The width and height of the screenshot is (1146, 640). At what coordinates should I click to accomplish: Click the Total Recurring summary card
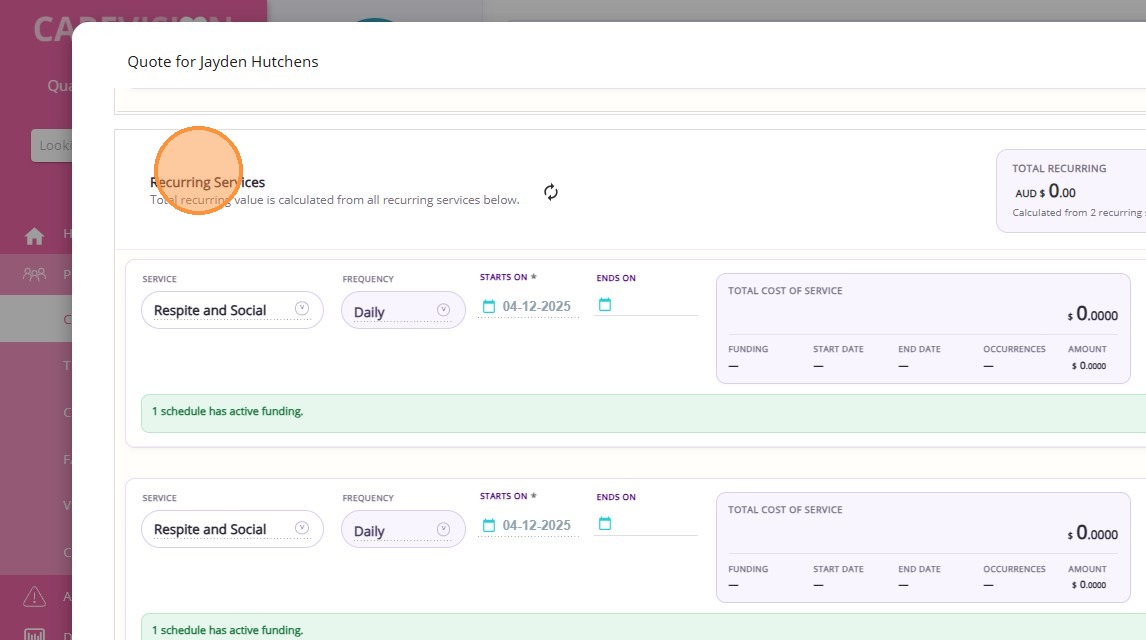click(1070, 190)
